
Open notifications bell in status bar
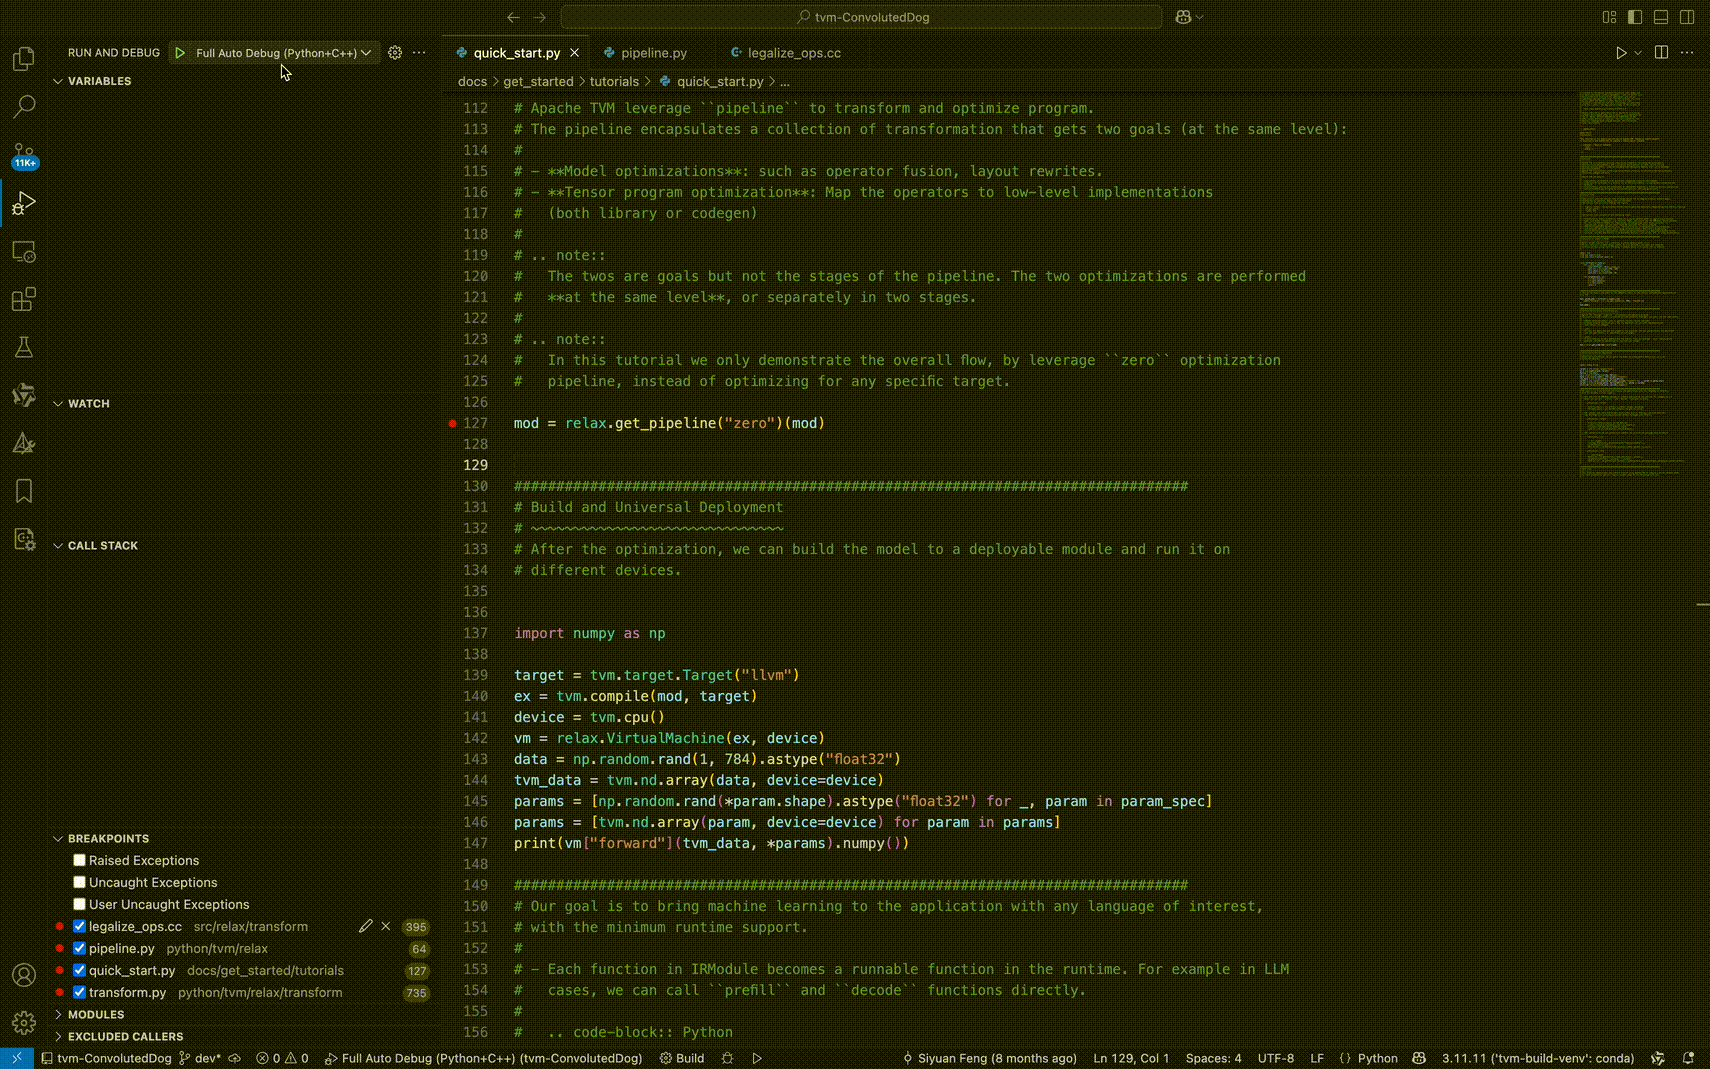(1688, 1058)
